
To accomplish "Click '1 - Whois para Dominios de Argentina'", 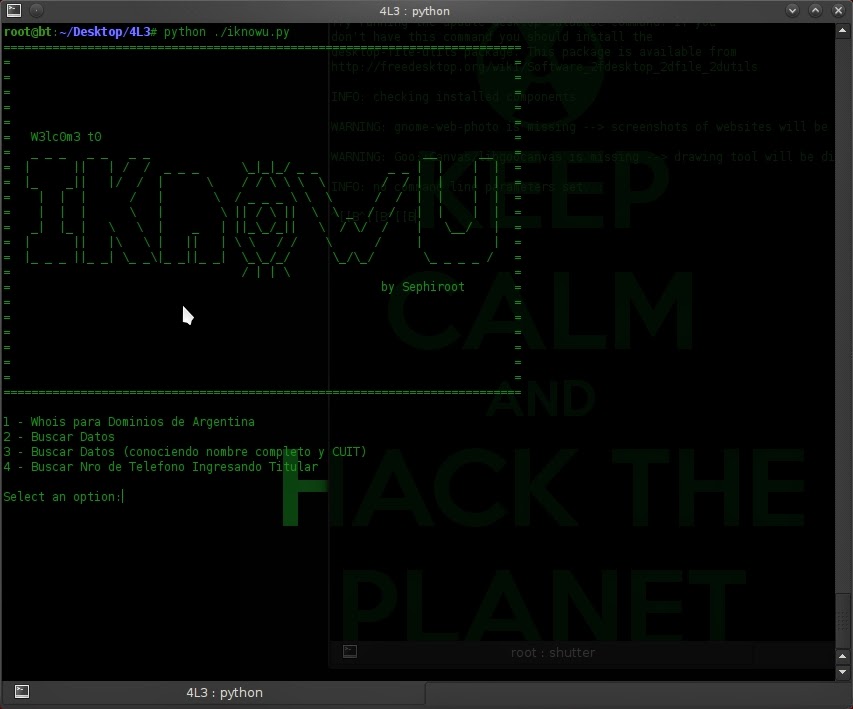I will pyautogui.click(x=129, y=422).
